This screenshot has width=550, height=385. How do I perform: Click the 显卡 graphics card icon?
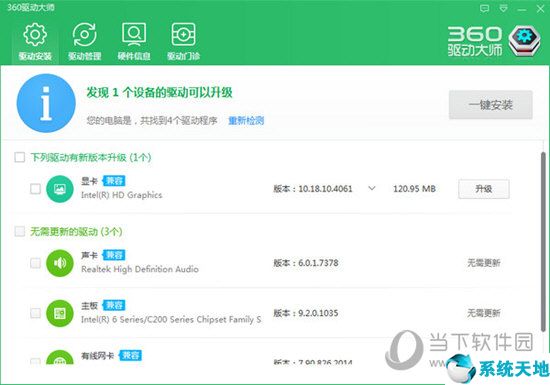point(60,189)
